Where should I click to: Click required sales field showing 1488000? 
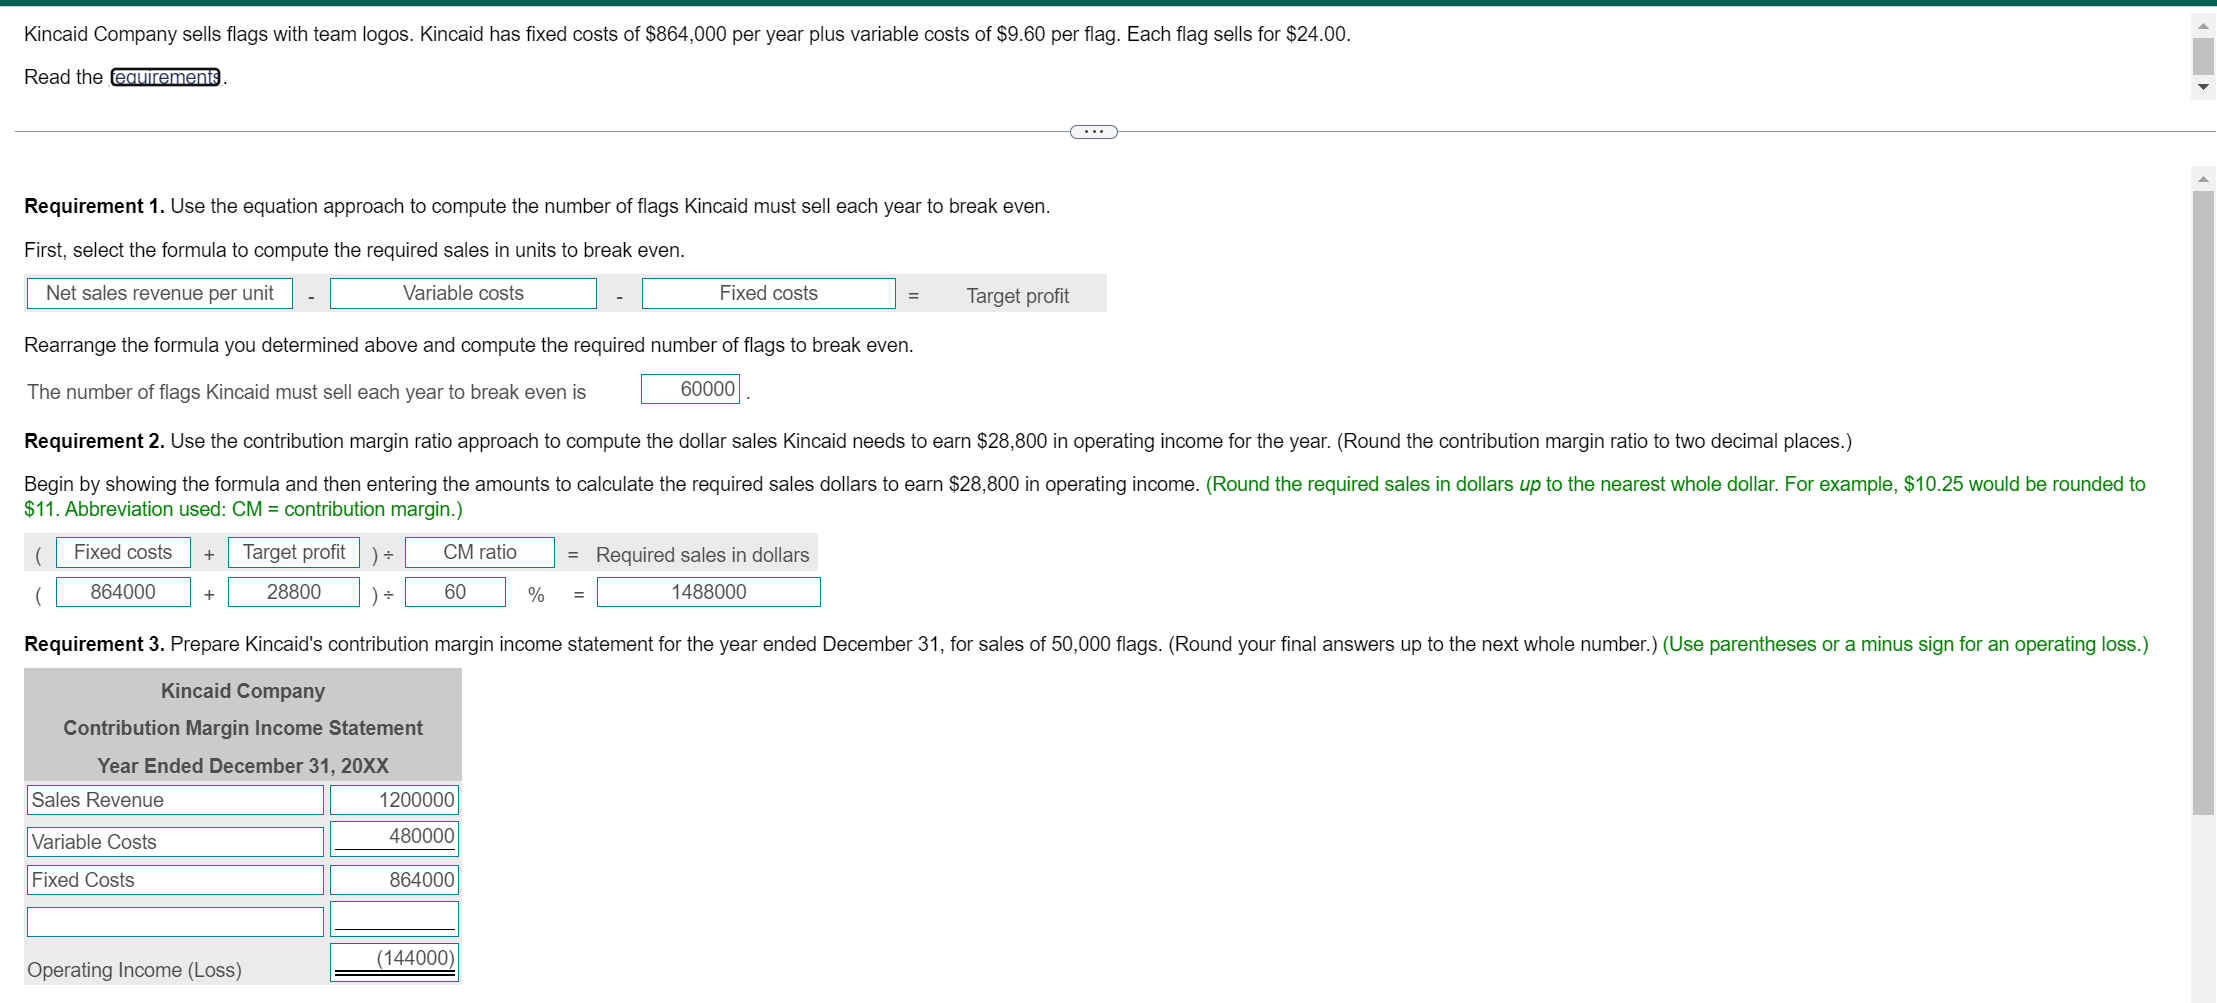(x=708, y=592)
